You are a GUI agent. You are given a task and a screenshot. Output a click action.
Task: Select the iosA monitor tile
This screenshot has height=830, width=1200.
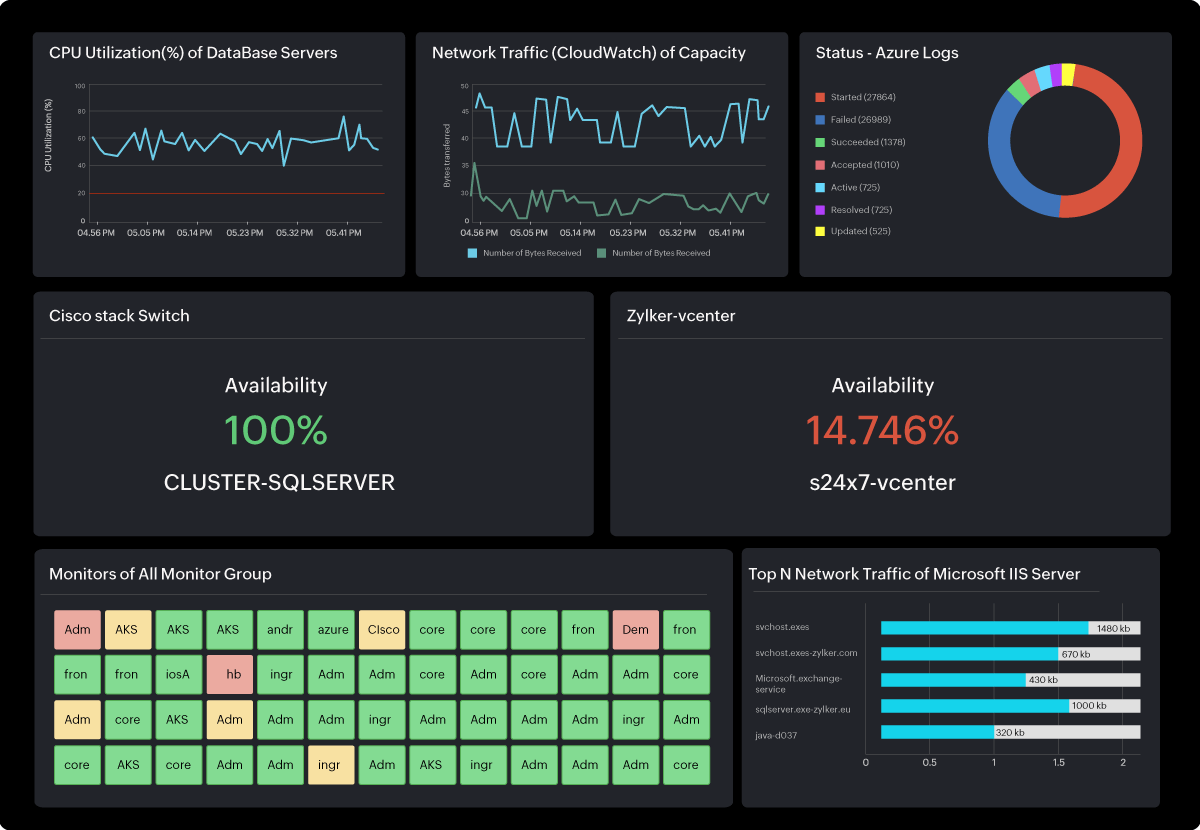coord(178,674)
